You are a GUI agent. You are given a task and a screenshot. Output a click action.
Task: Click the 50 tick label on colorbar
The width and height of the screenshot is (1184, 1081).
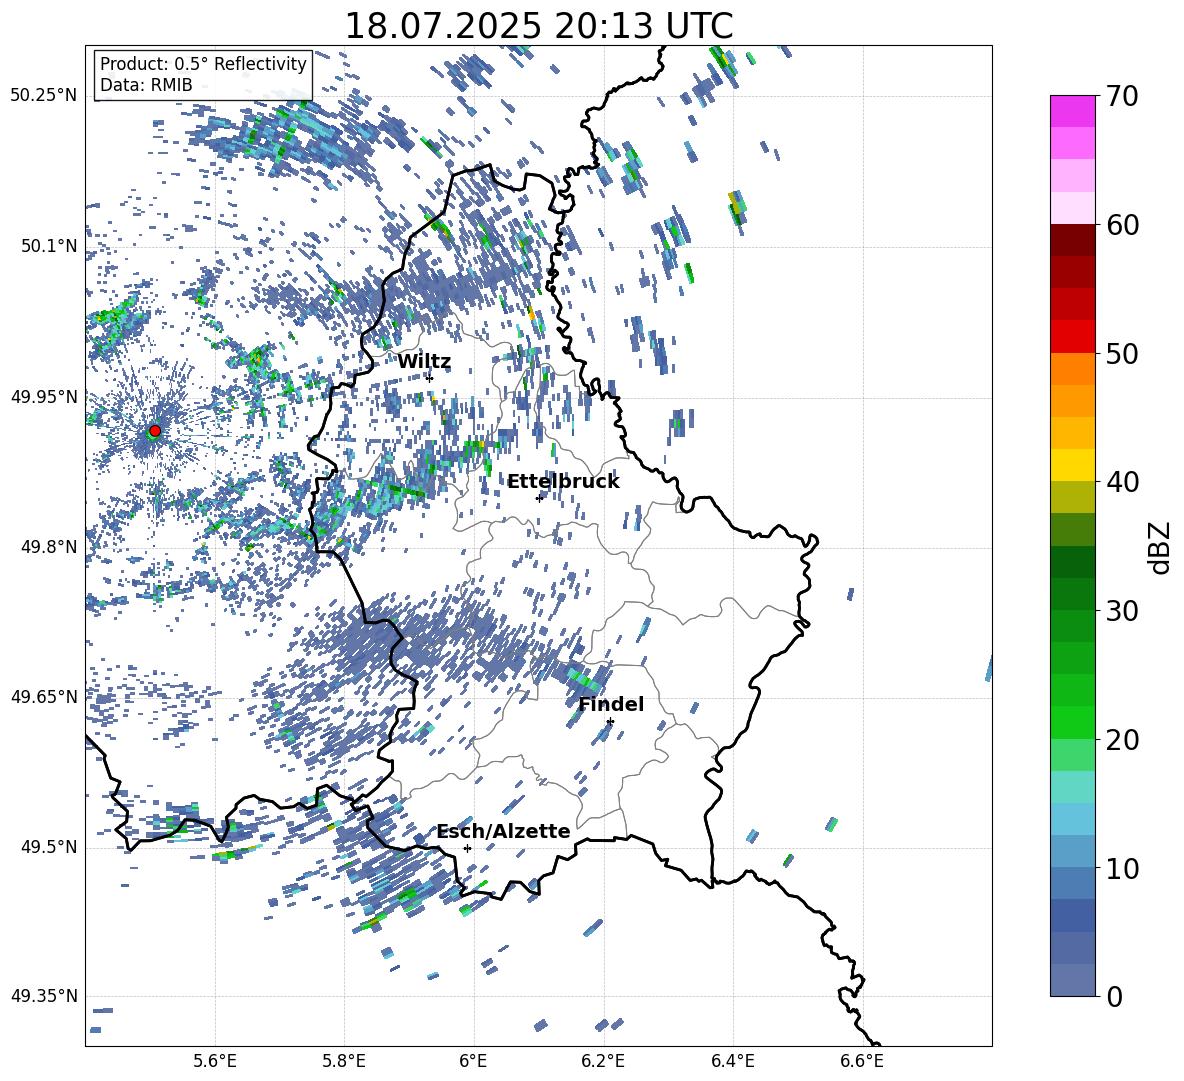(x=1122, y=353)
